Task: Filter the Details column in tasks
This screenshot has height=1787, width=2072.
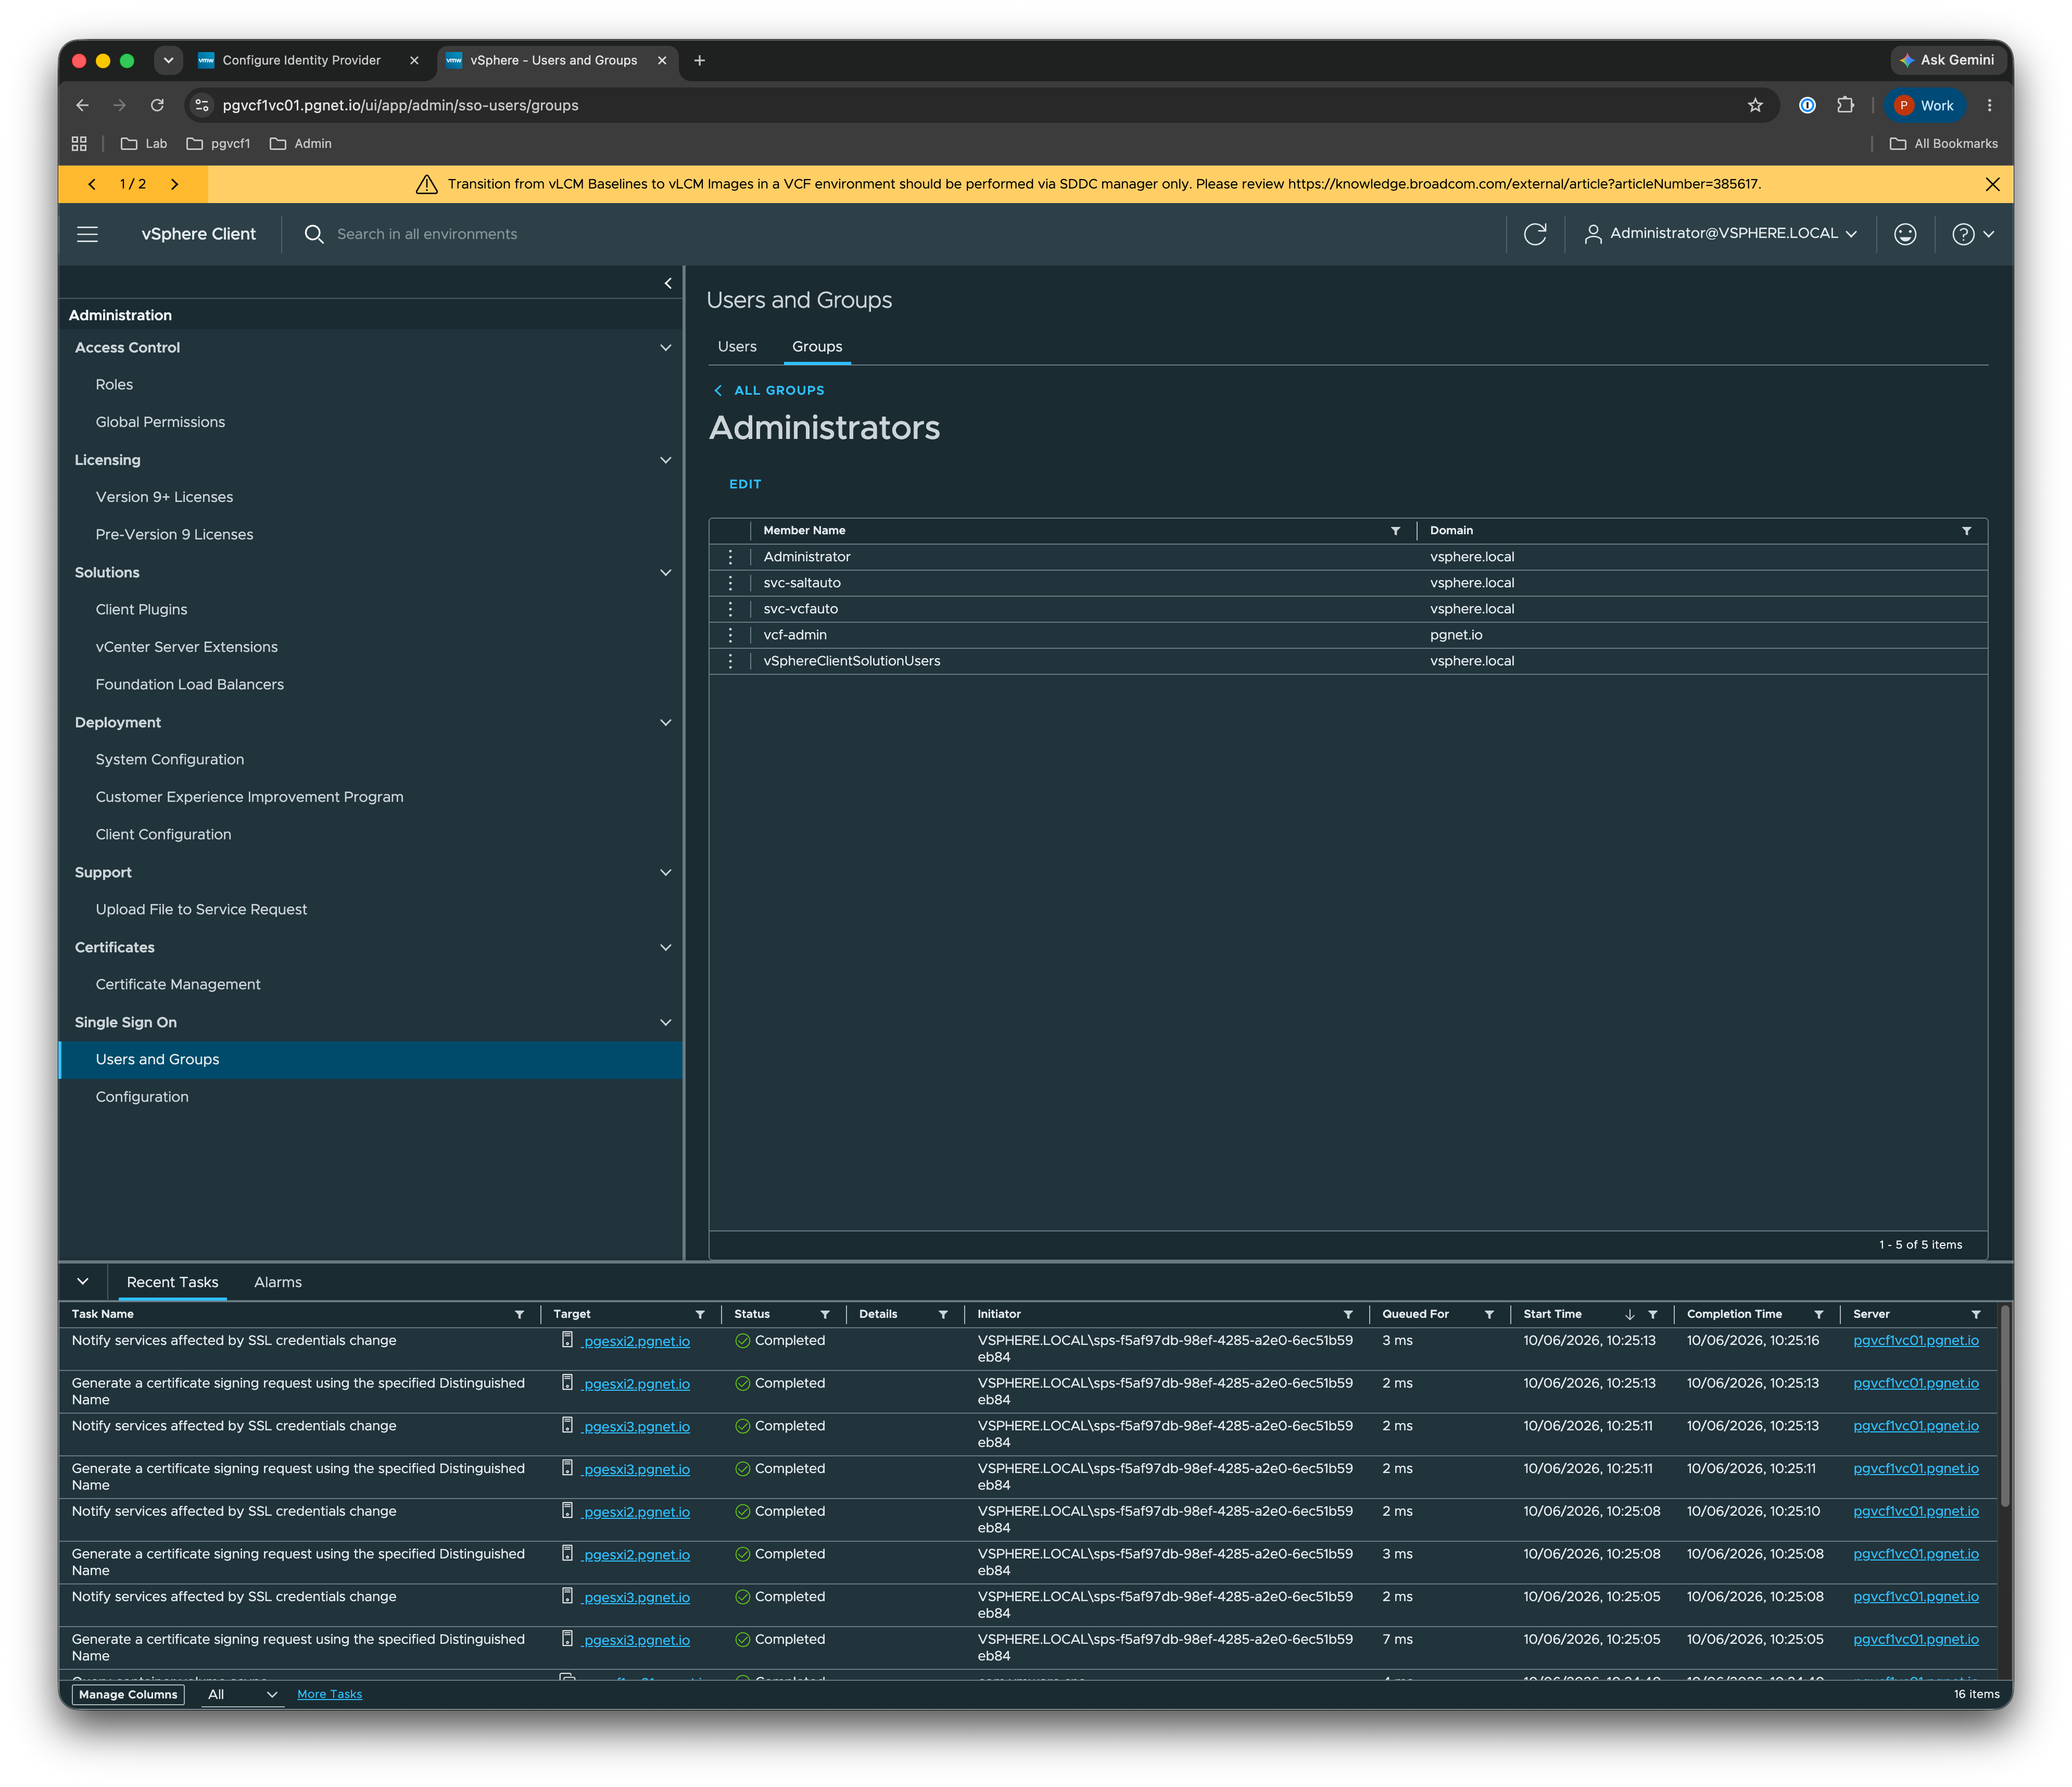Action: point(943,1315)
